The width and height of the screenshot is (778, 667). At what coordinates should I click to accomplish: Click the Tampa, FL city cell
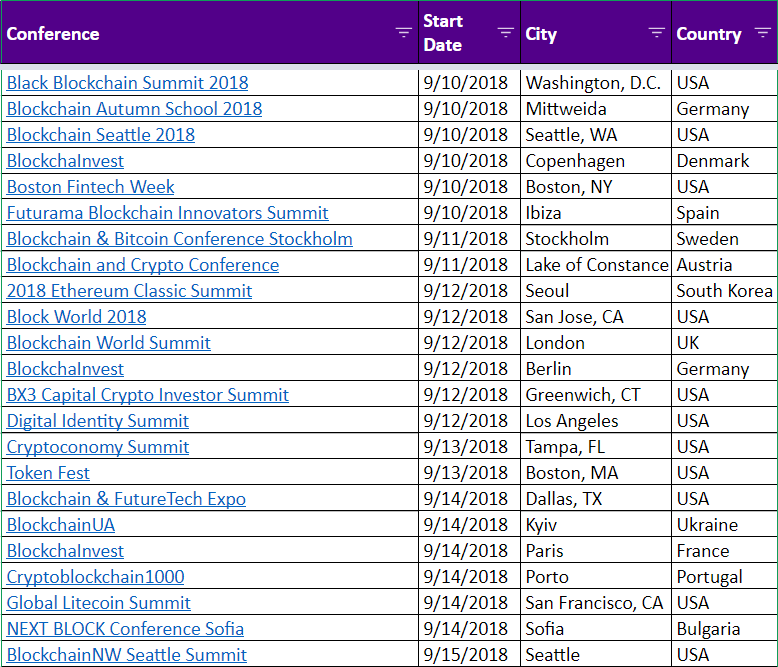(x=596, y=447)
